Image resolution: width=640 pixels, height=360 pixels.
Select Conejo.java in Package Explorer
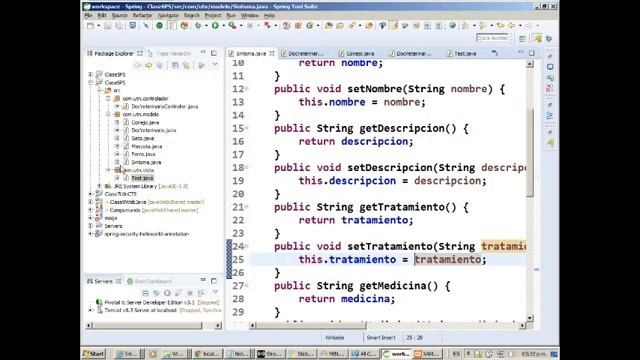click(145, 122)
